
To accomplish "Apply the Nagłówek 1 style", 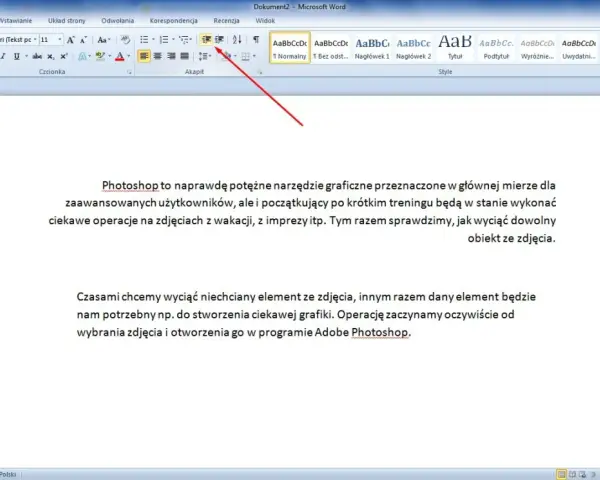I will [x=372, y=48].
